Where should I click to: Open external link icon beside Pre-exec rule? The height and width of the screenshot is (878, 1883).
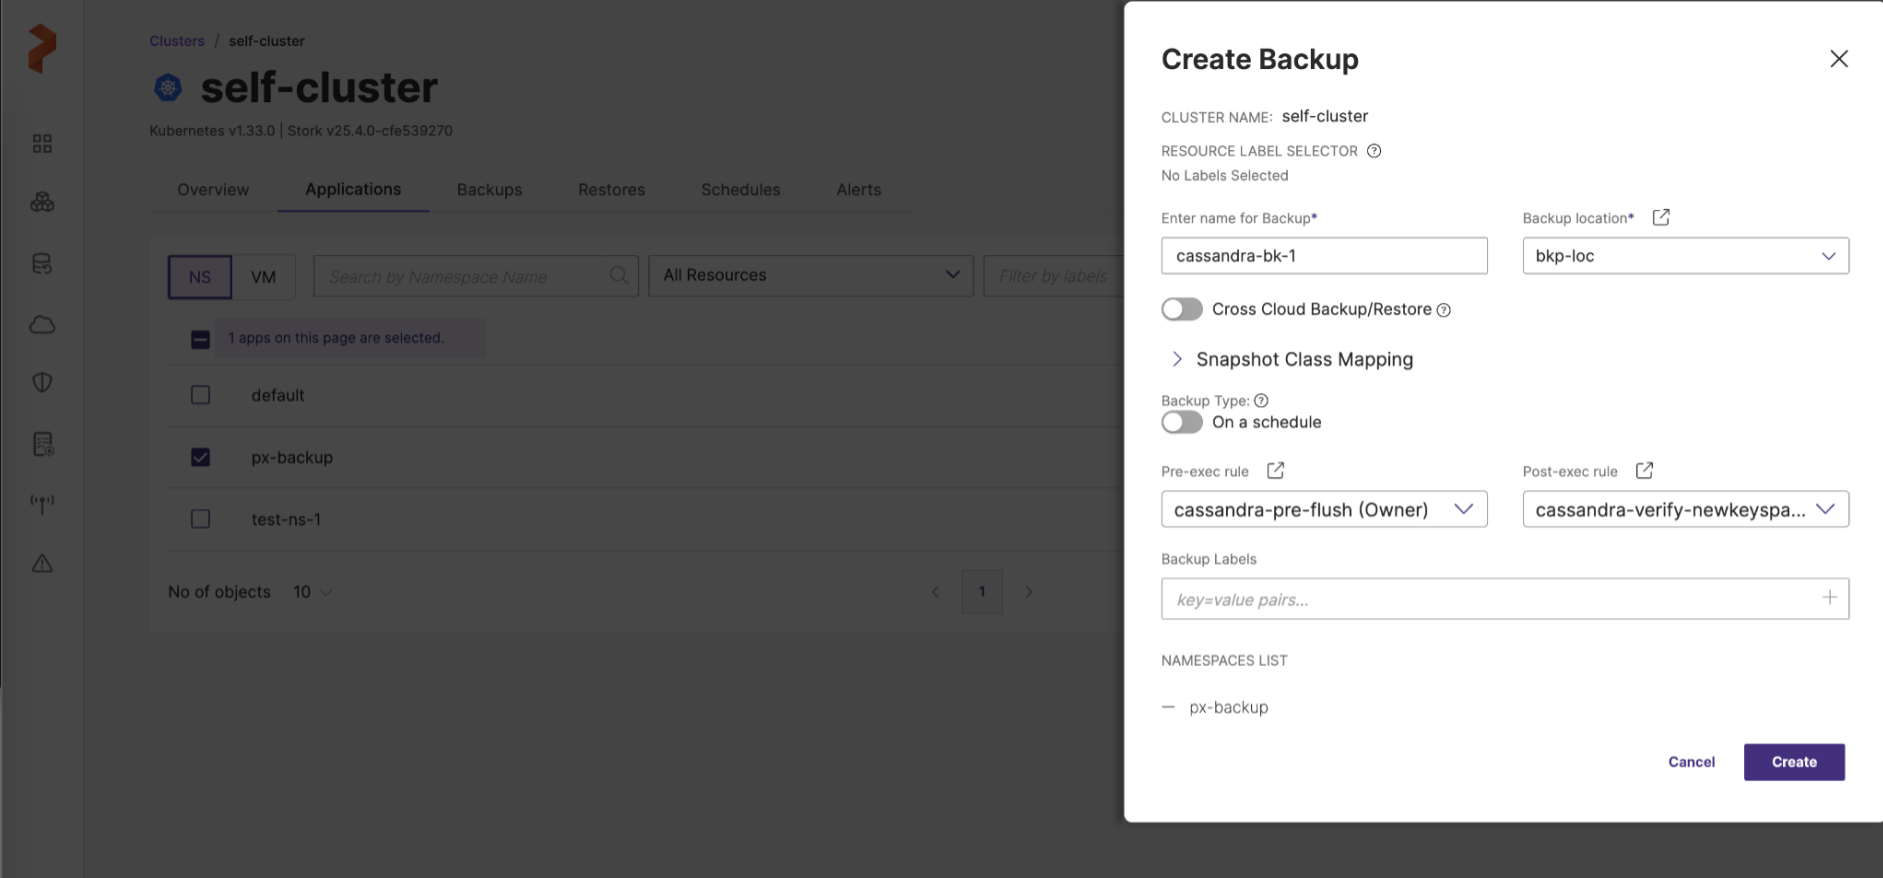1275,471
